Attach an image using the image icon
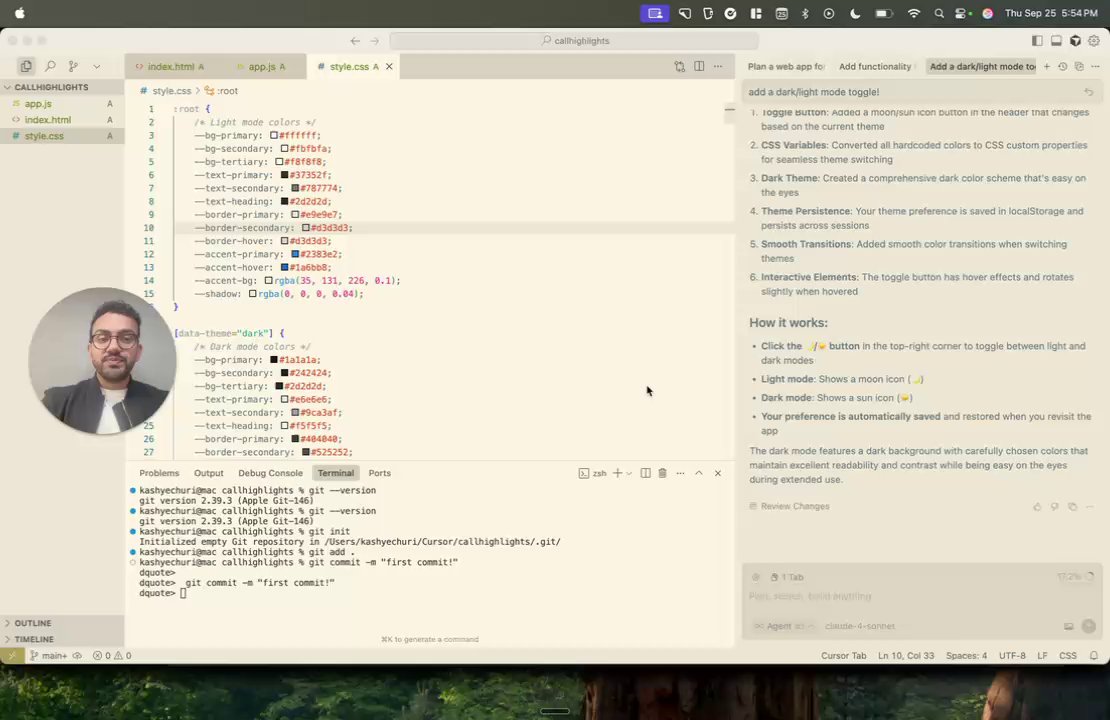 [1069, 626]
